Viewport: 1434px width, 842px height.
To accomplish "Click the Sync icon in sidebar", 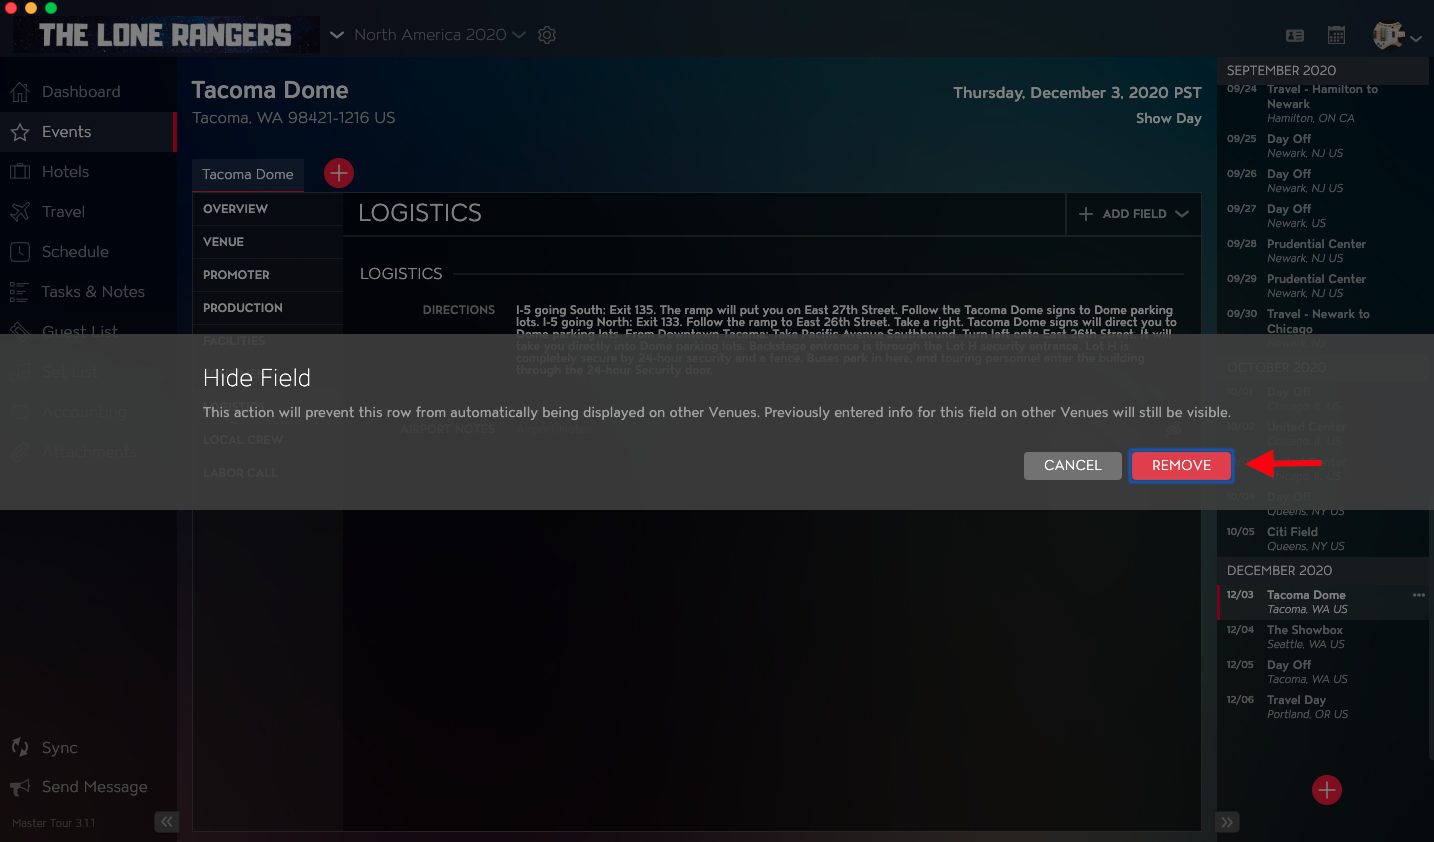I will 20,747.
